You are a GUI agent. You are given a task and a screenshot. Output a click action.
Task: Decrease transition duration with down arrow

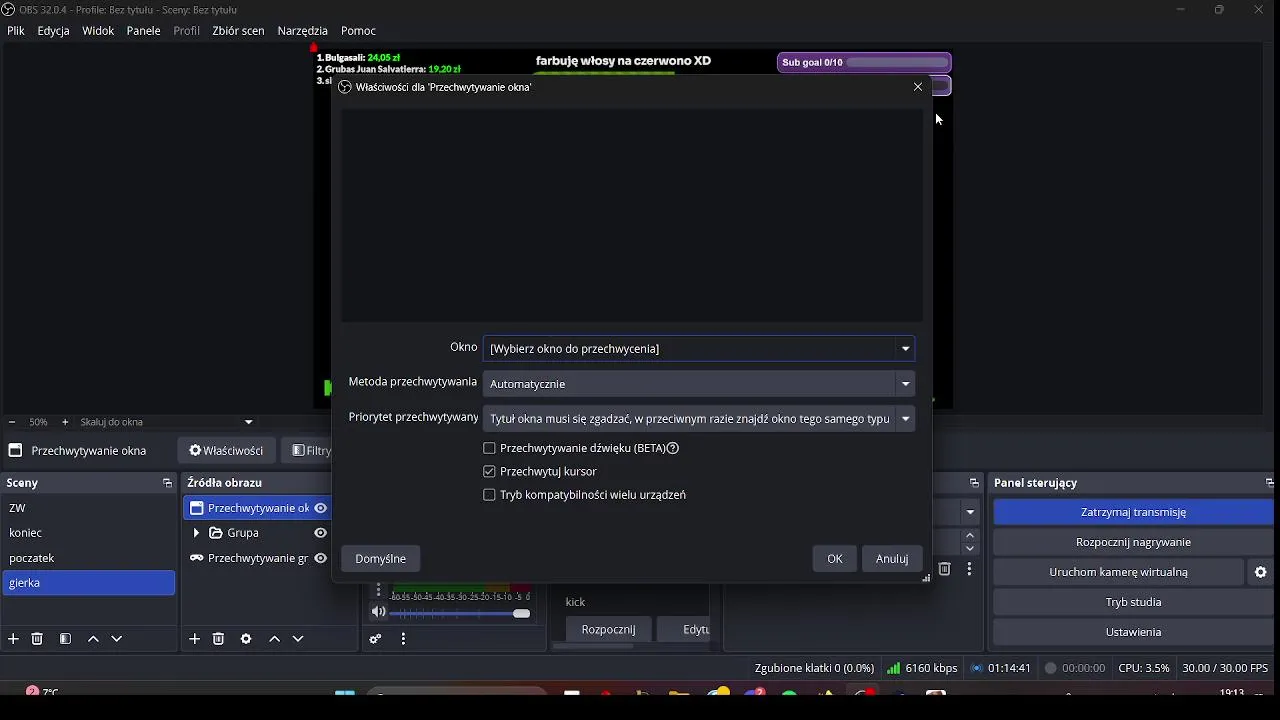tap(970, 549)
